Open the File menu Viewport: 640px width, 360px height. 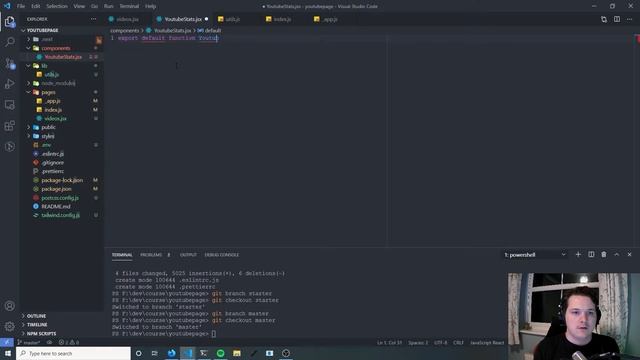(x=21, y=6)
